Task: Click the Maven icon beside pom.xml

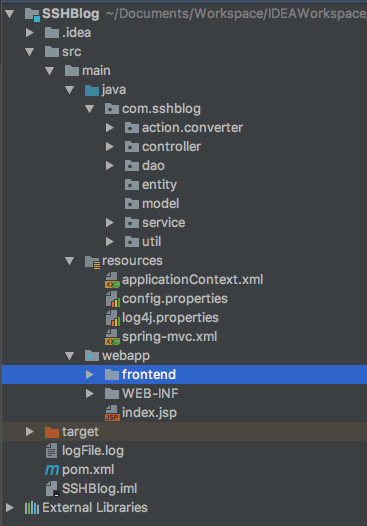Action: tap(52, 470)
